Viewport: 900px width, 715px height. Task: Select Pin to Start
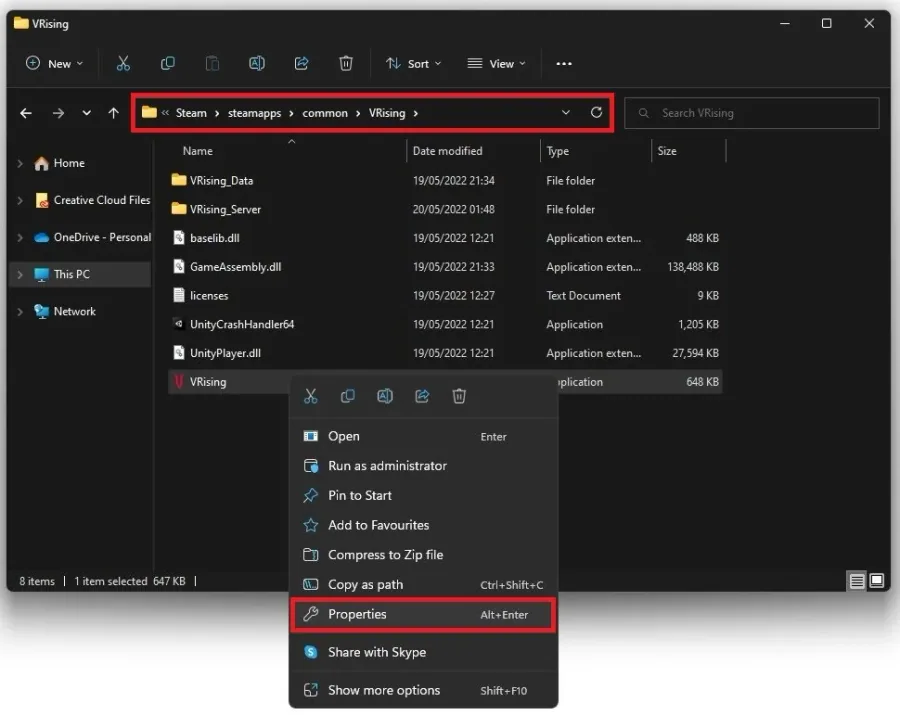point(423,496)
